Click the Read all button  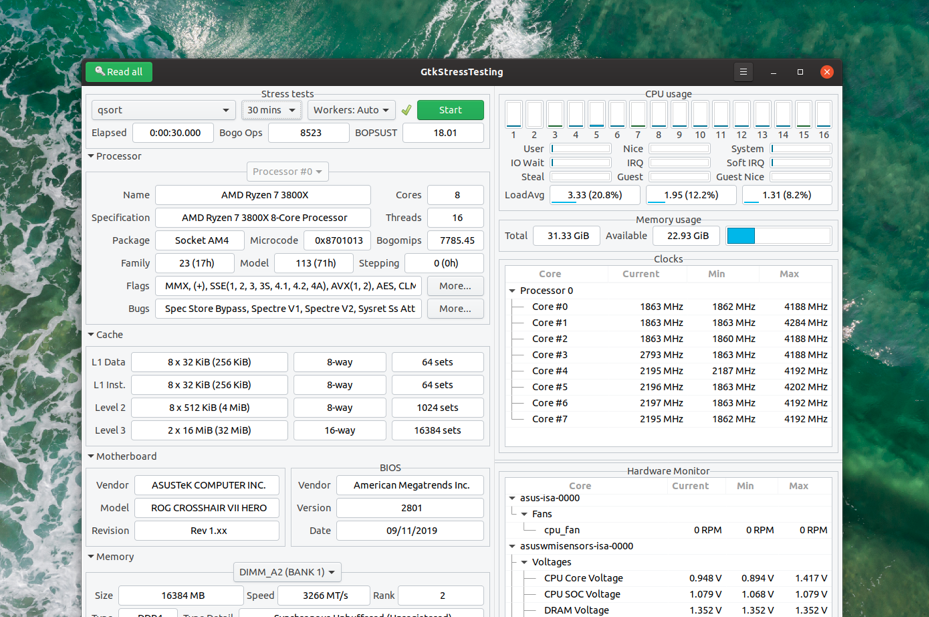[119, 72]
